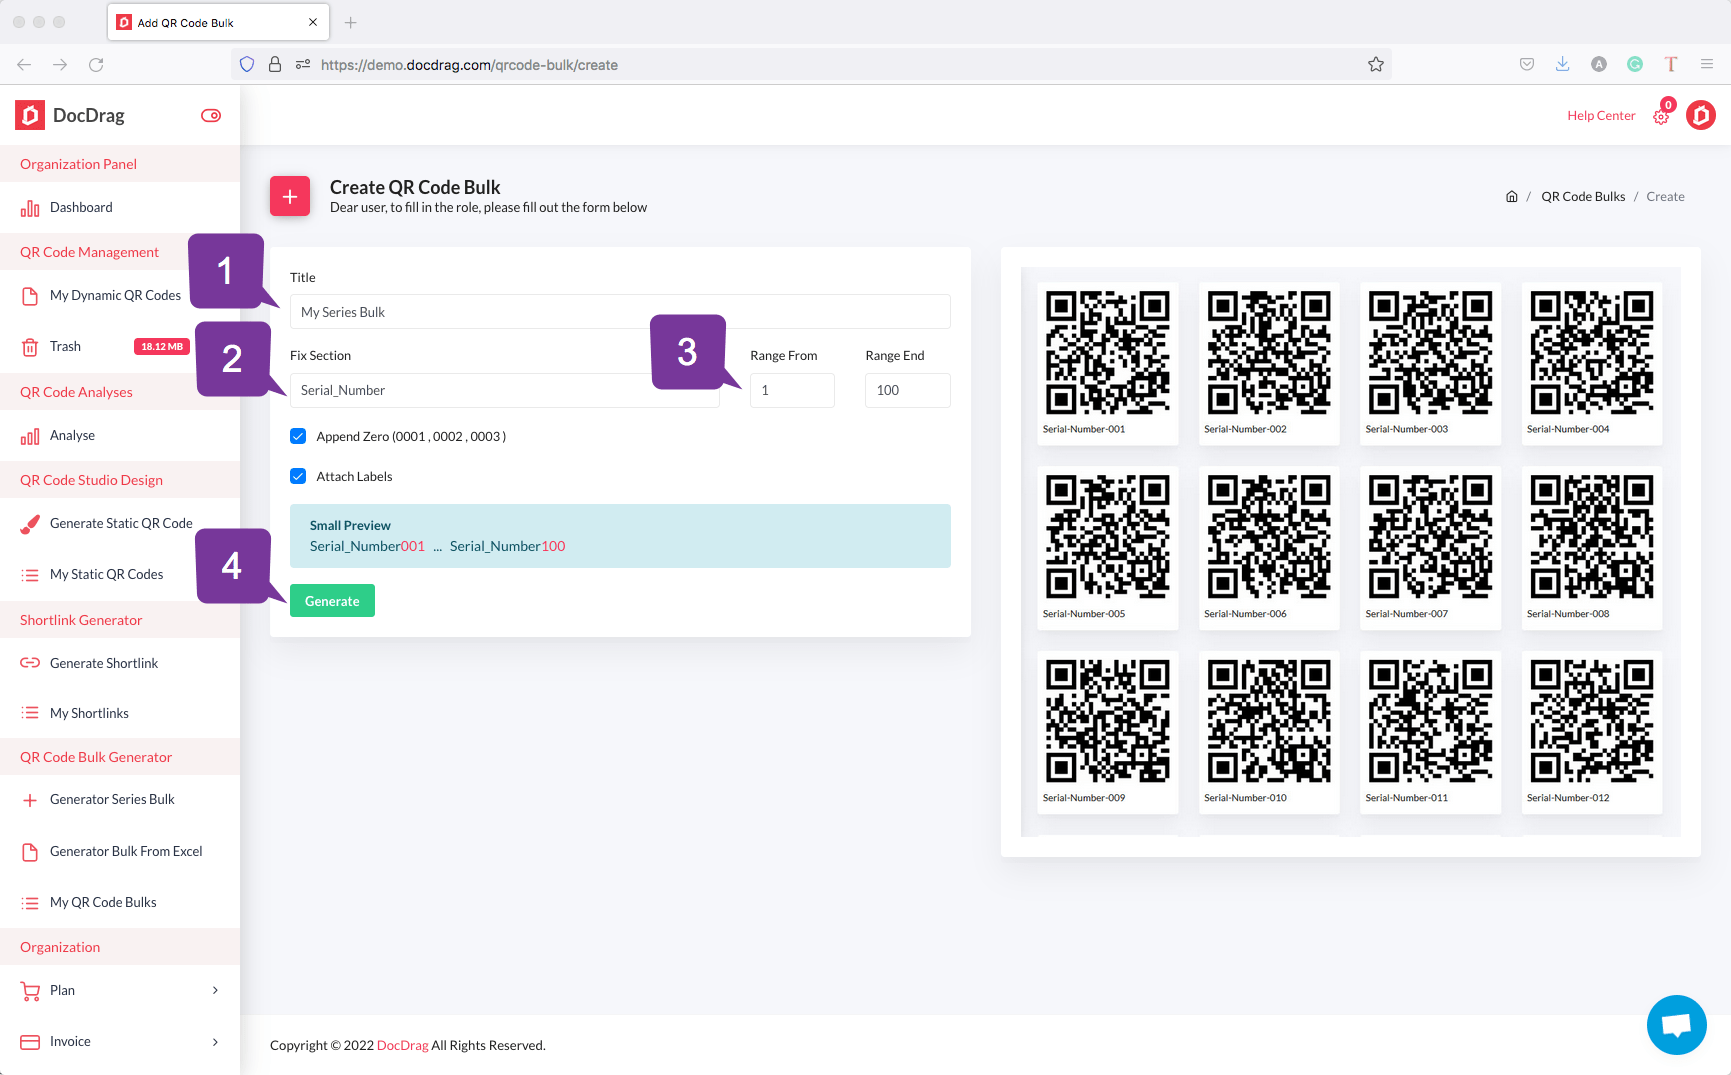The height and width of the screenshot is (1075, 1731).
Task: Bookmark this page with the star icon
Action: 1376,65
